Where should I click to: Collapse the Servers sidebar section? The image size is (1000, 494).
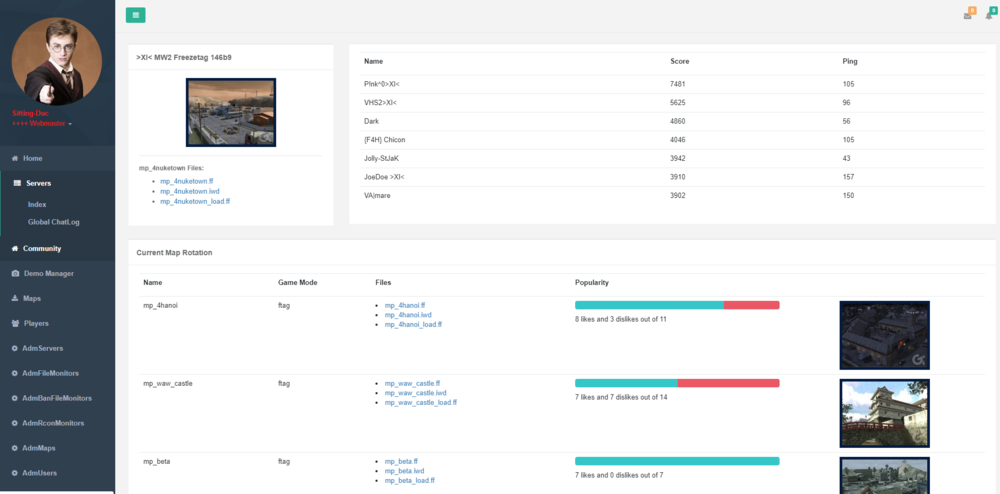pos(38,183)
